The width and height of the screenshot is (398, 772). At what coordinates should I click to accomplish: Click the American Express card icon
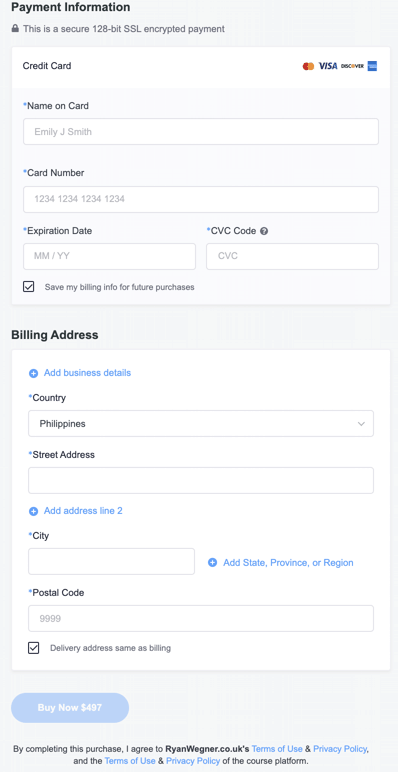[372, 66]
